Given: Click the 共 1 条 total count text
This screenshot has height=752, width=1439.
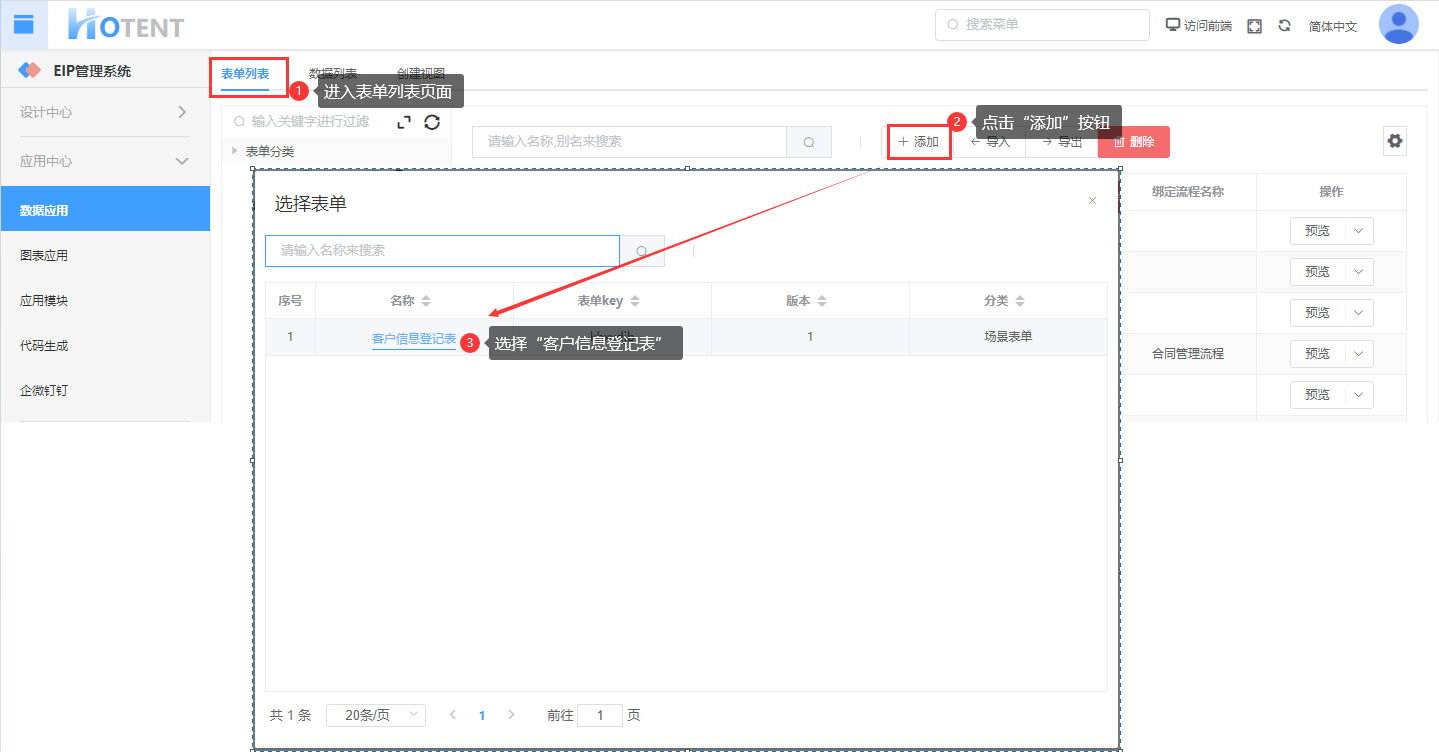Looking at the screenshot, I should pos(290,715).
